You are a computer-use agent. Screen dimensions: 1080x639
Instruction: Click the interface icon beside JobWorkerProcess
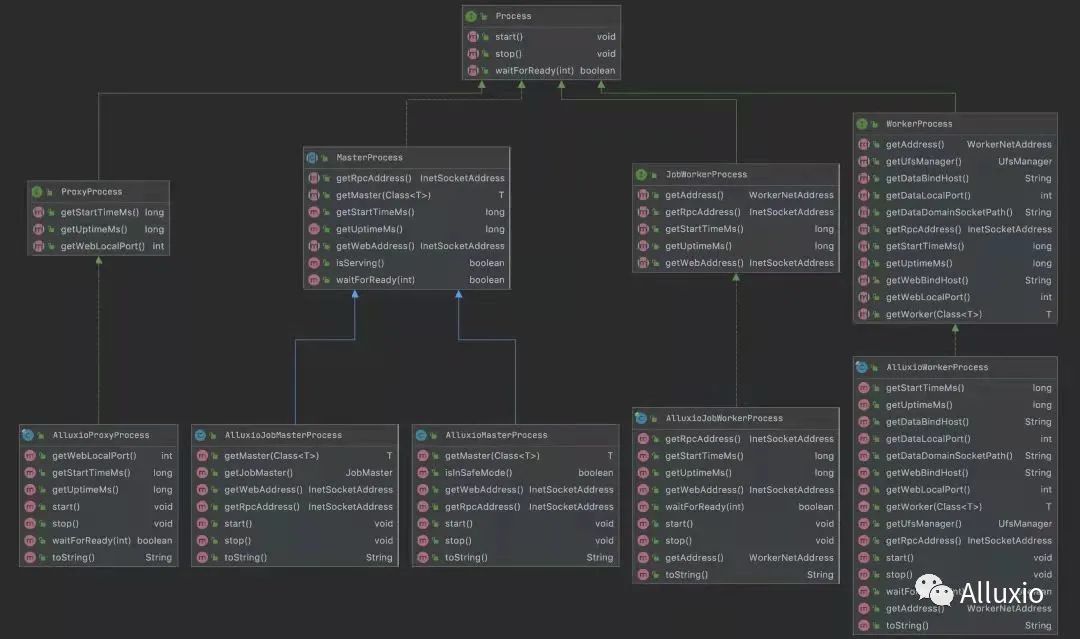641,174
